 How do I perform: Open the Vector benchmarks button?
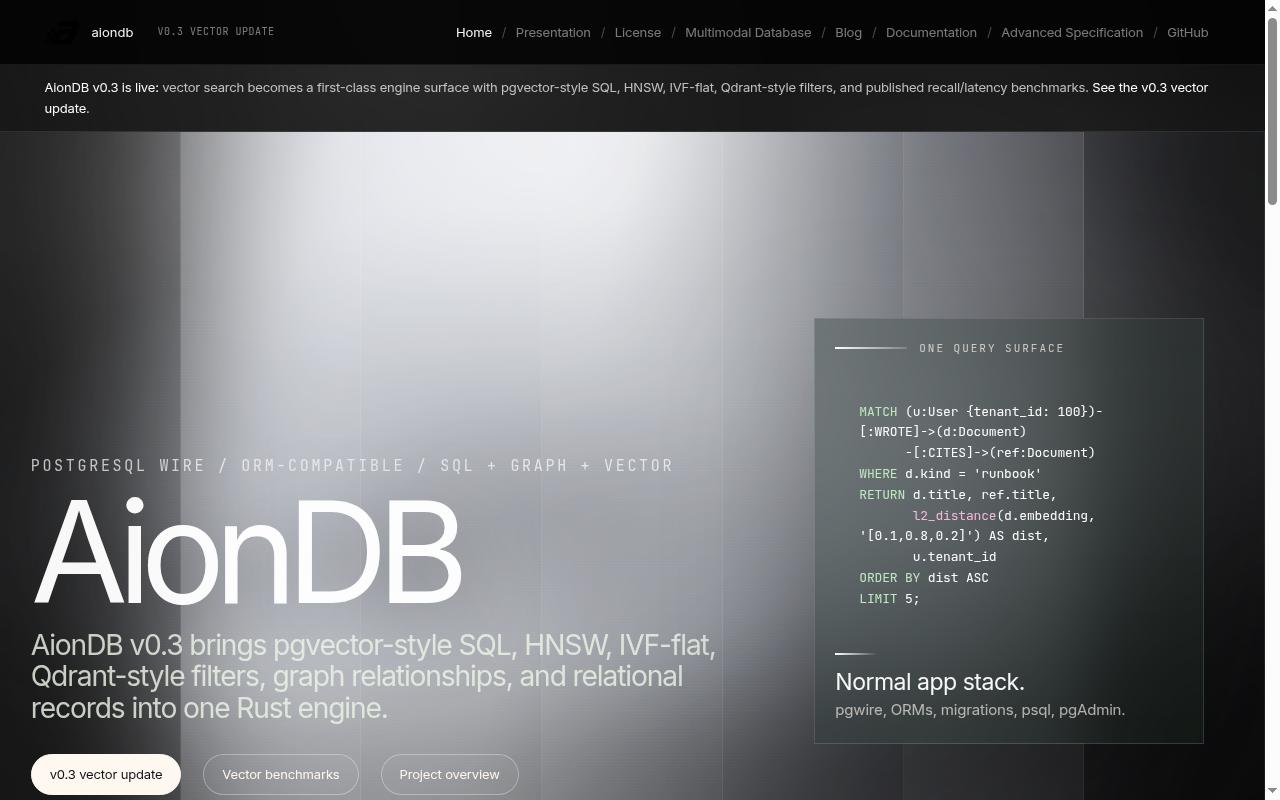pyautogui.click(x=280, y=774)
